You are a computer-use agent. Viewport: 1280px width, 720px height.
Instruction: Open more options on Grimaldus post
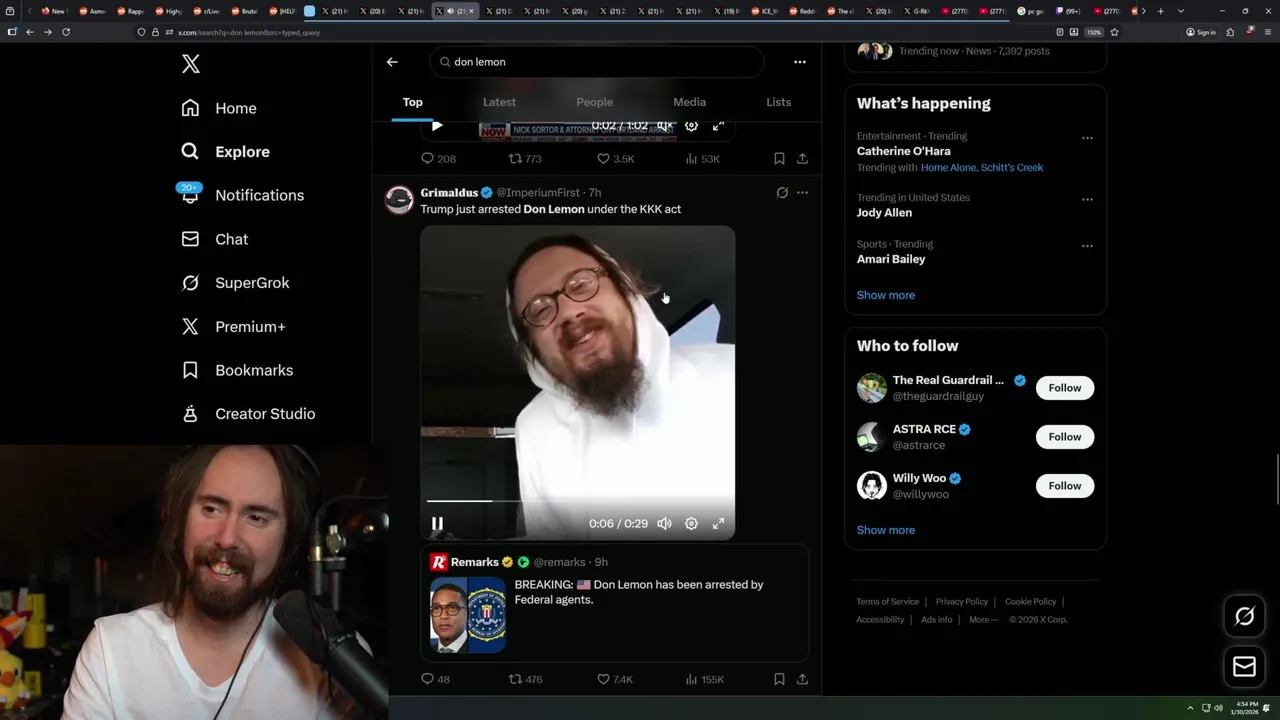[x=802, y=192]
